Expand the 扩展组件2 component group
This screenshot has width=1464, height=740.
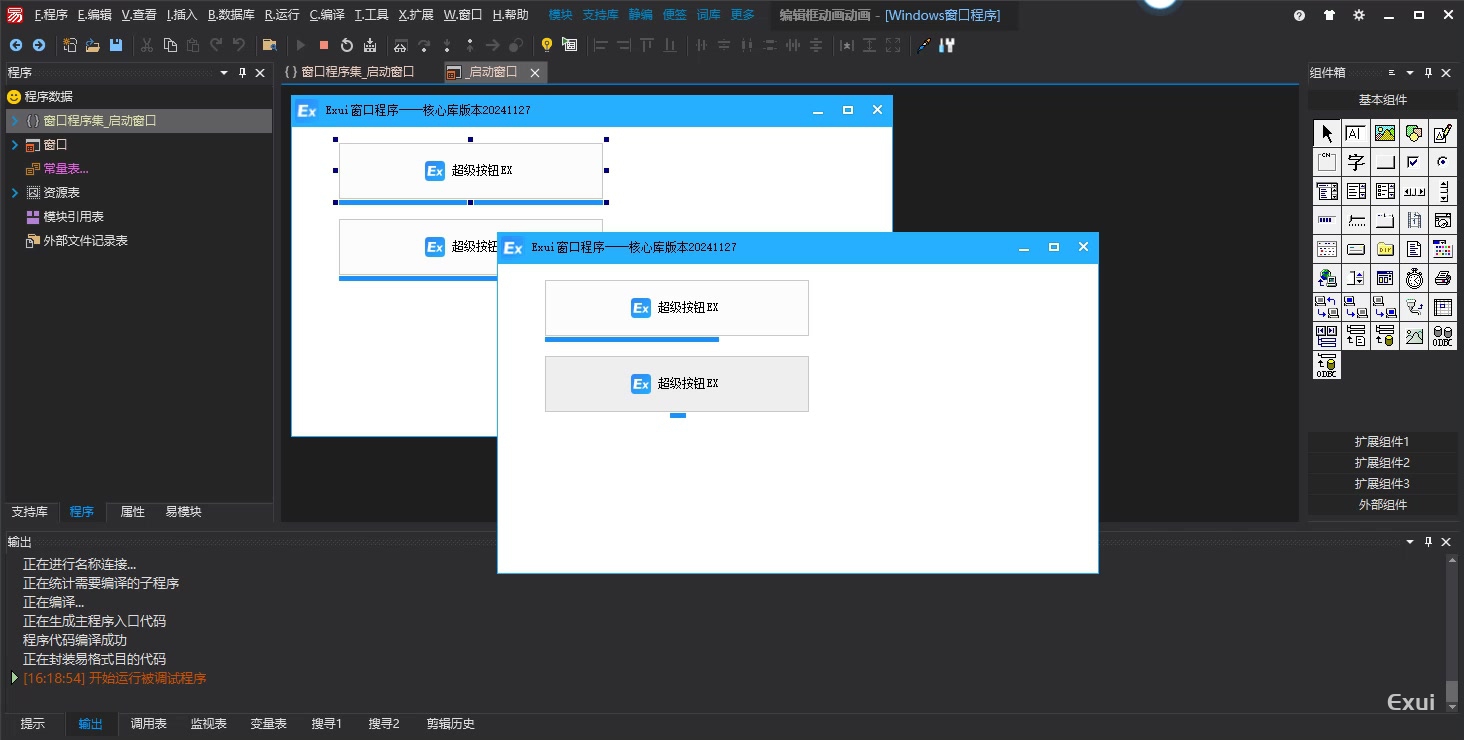pyautogui.click(x=1382, y=463)
